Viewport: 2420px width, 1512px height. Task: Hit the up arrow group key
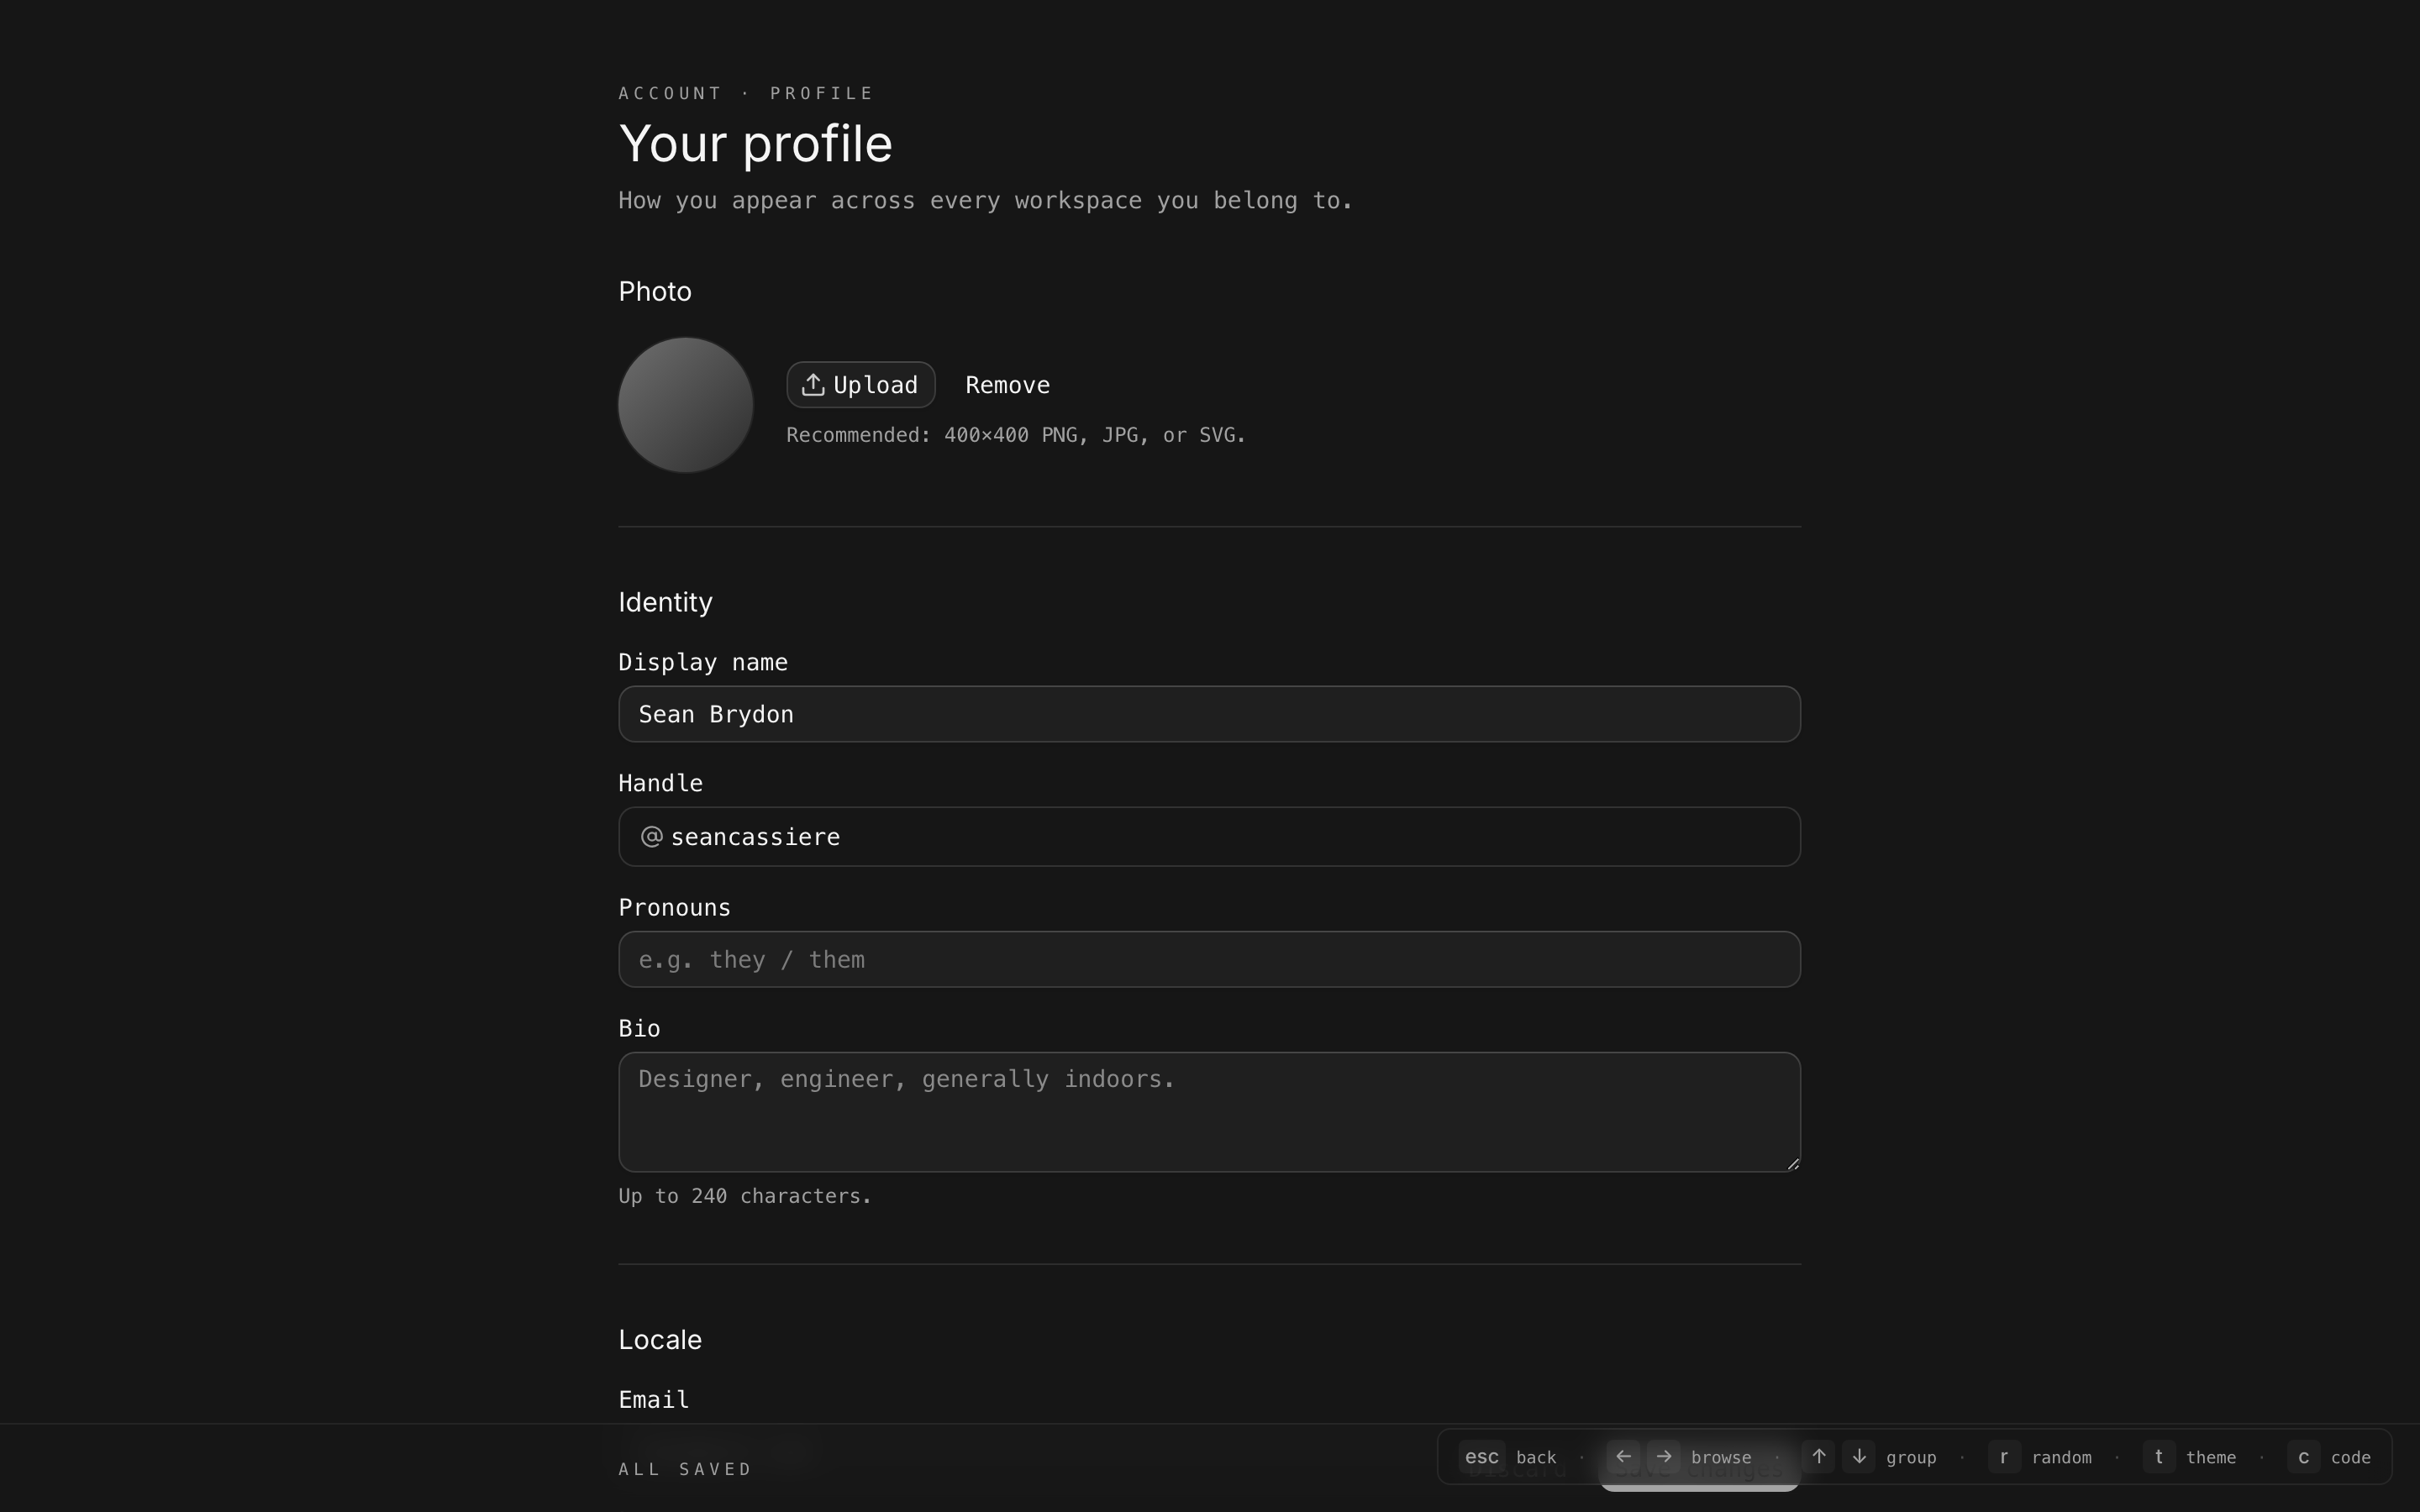(x=1819, y=1457)
